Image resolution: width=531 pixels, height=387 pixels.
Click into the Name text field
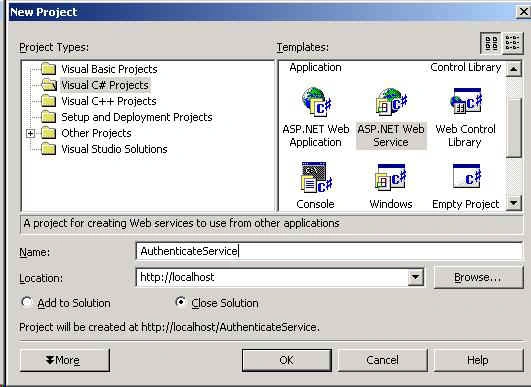329,251
